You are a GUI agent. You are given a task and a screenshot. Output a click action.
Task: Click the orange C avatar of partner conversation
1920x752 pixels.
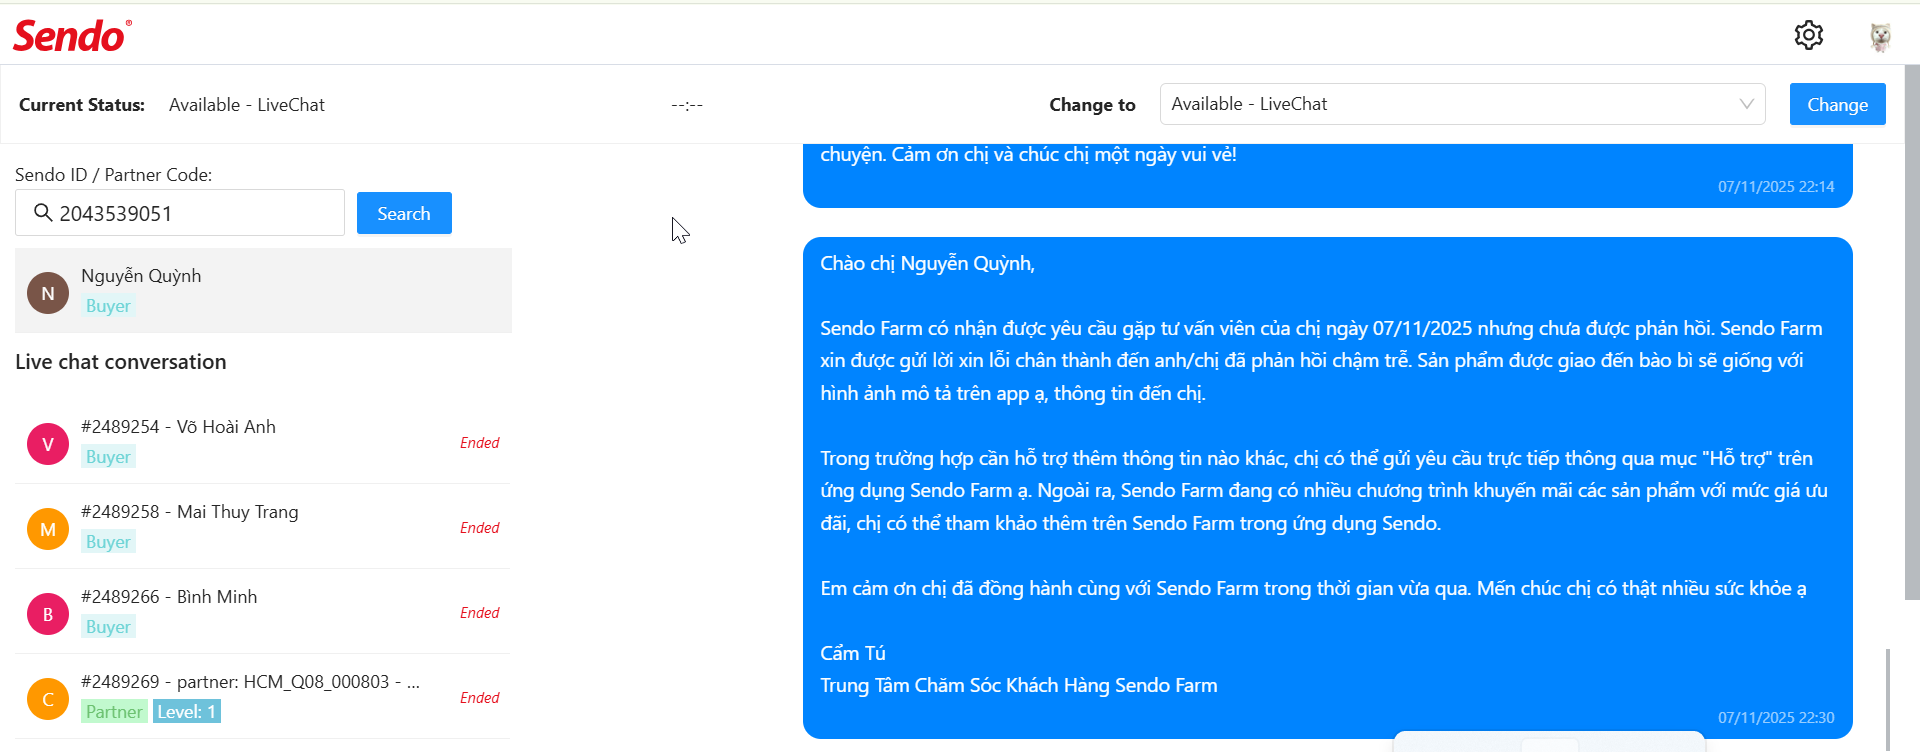[48, 699]
